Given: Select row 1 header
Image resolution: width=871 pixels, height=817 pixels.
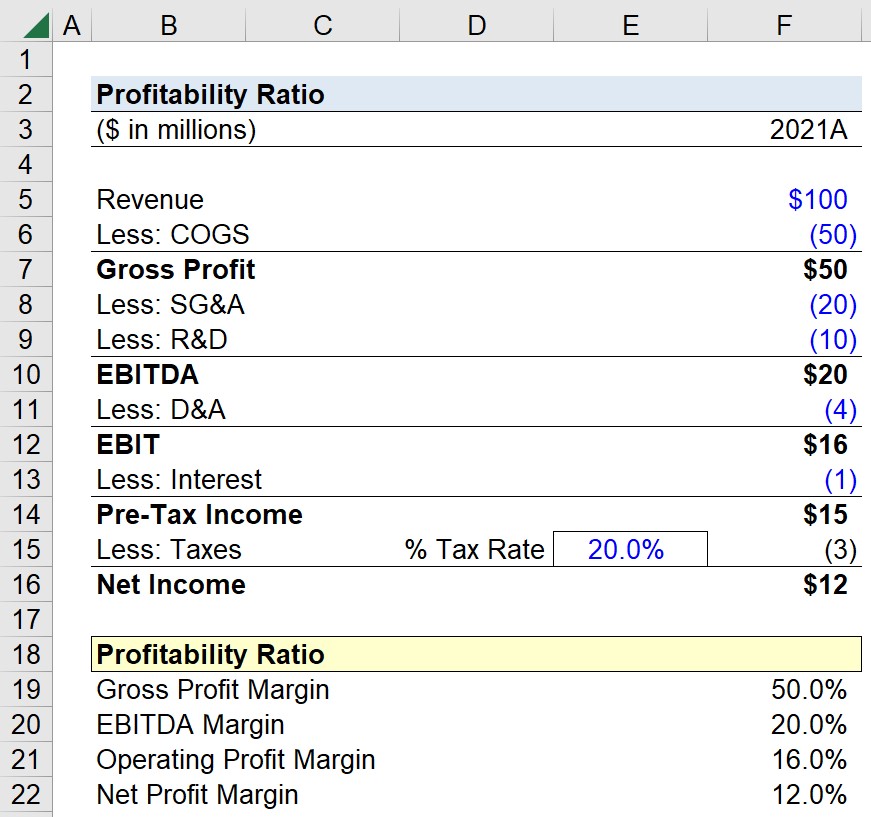Looking at the screenshot, I should point(26,59).
